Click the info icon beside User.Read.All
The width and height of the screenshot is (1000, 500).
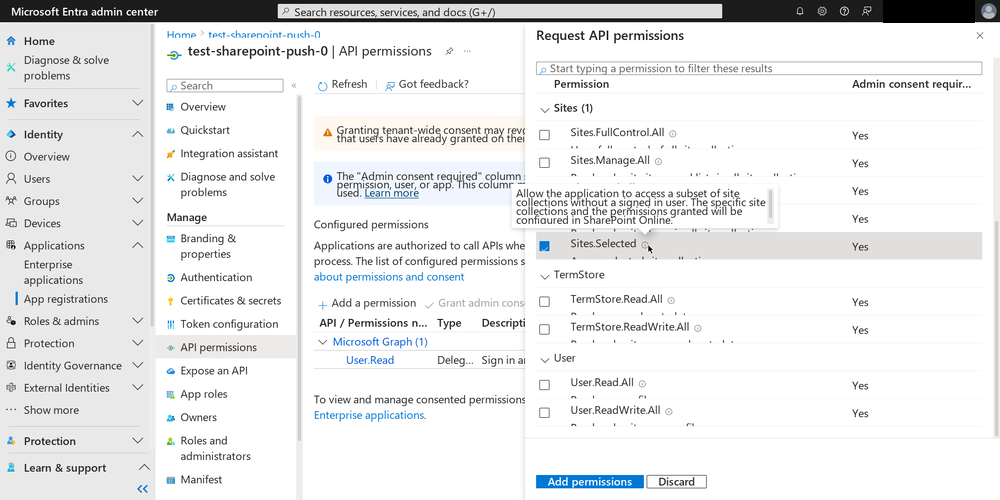[642, 384]
